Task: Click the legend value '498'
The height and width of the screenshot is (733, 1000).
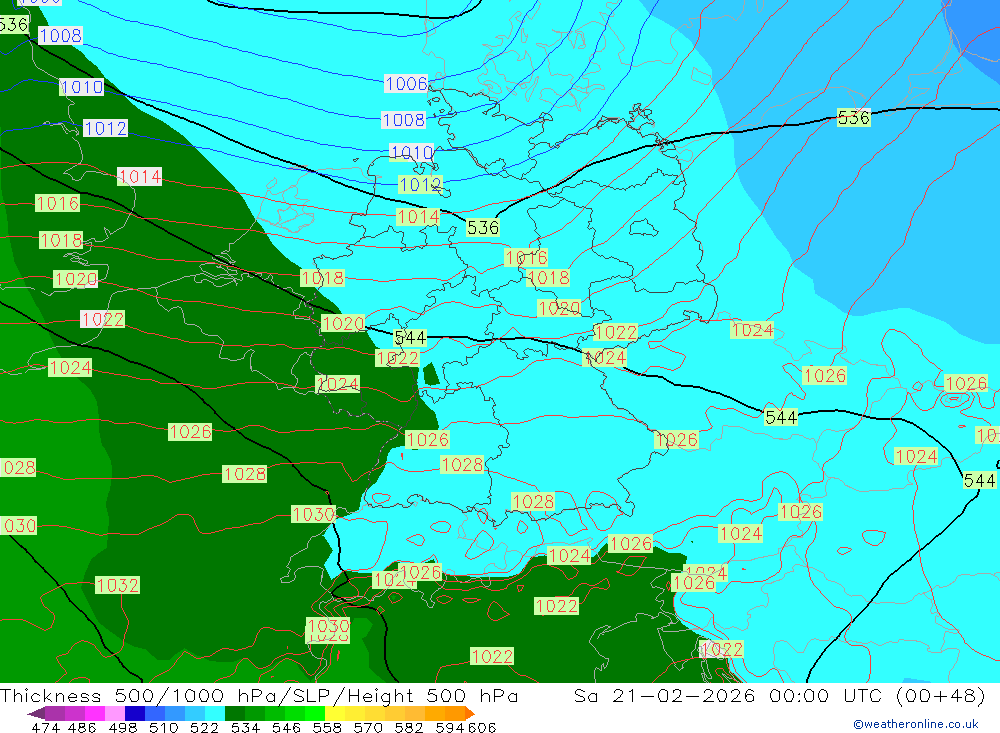Action: 123,727
